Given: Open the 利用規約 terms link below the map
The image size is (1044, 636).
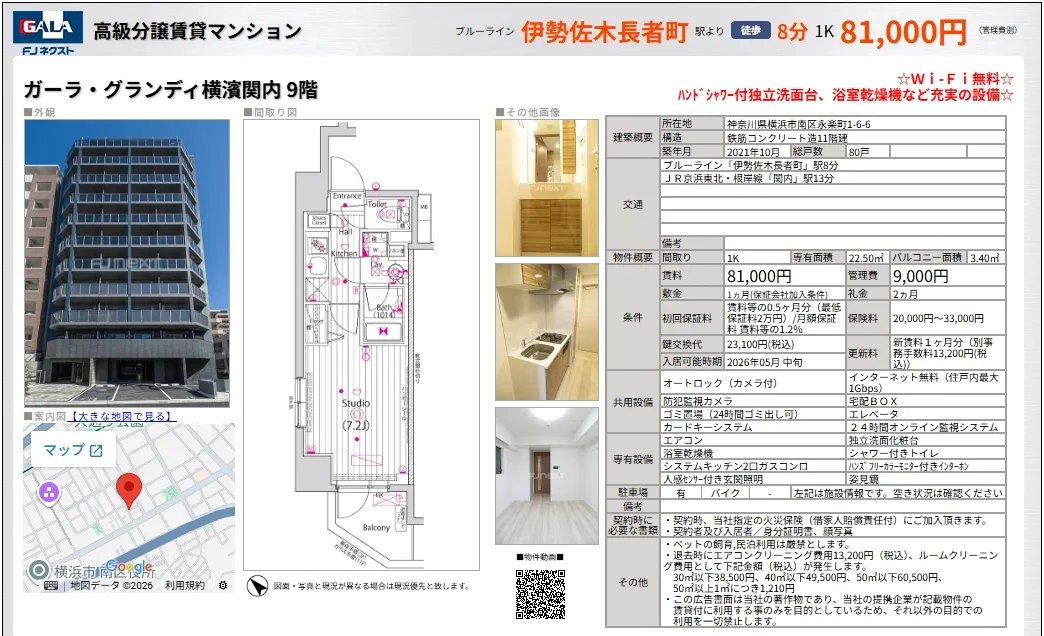Looking at the screenshot, I should (x=187, y=585).
